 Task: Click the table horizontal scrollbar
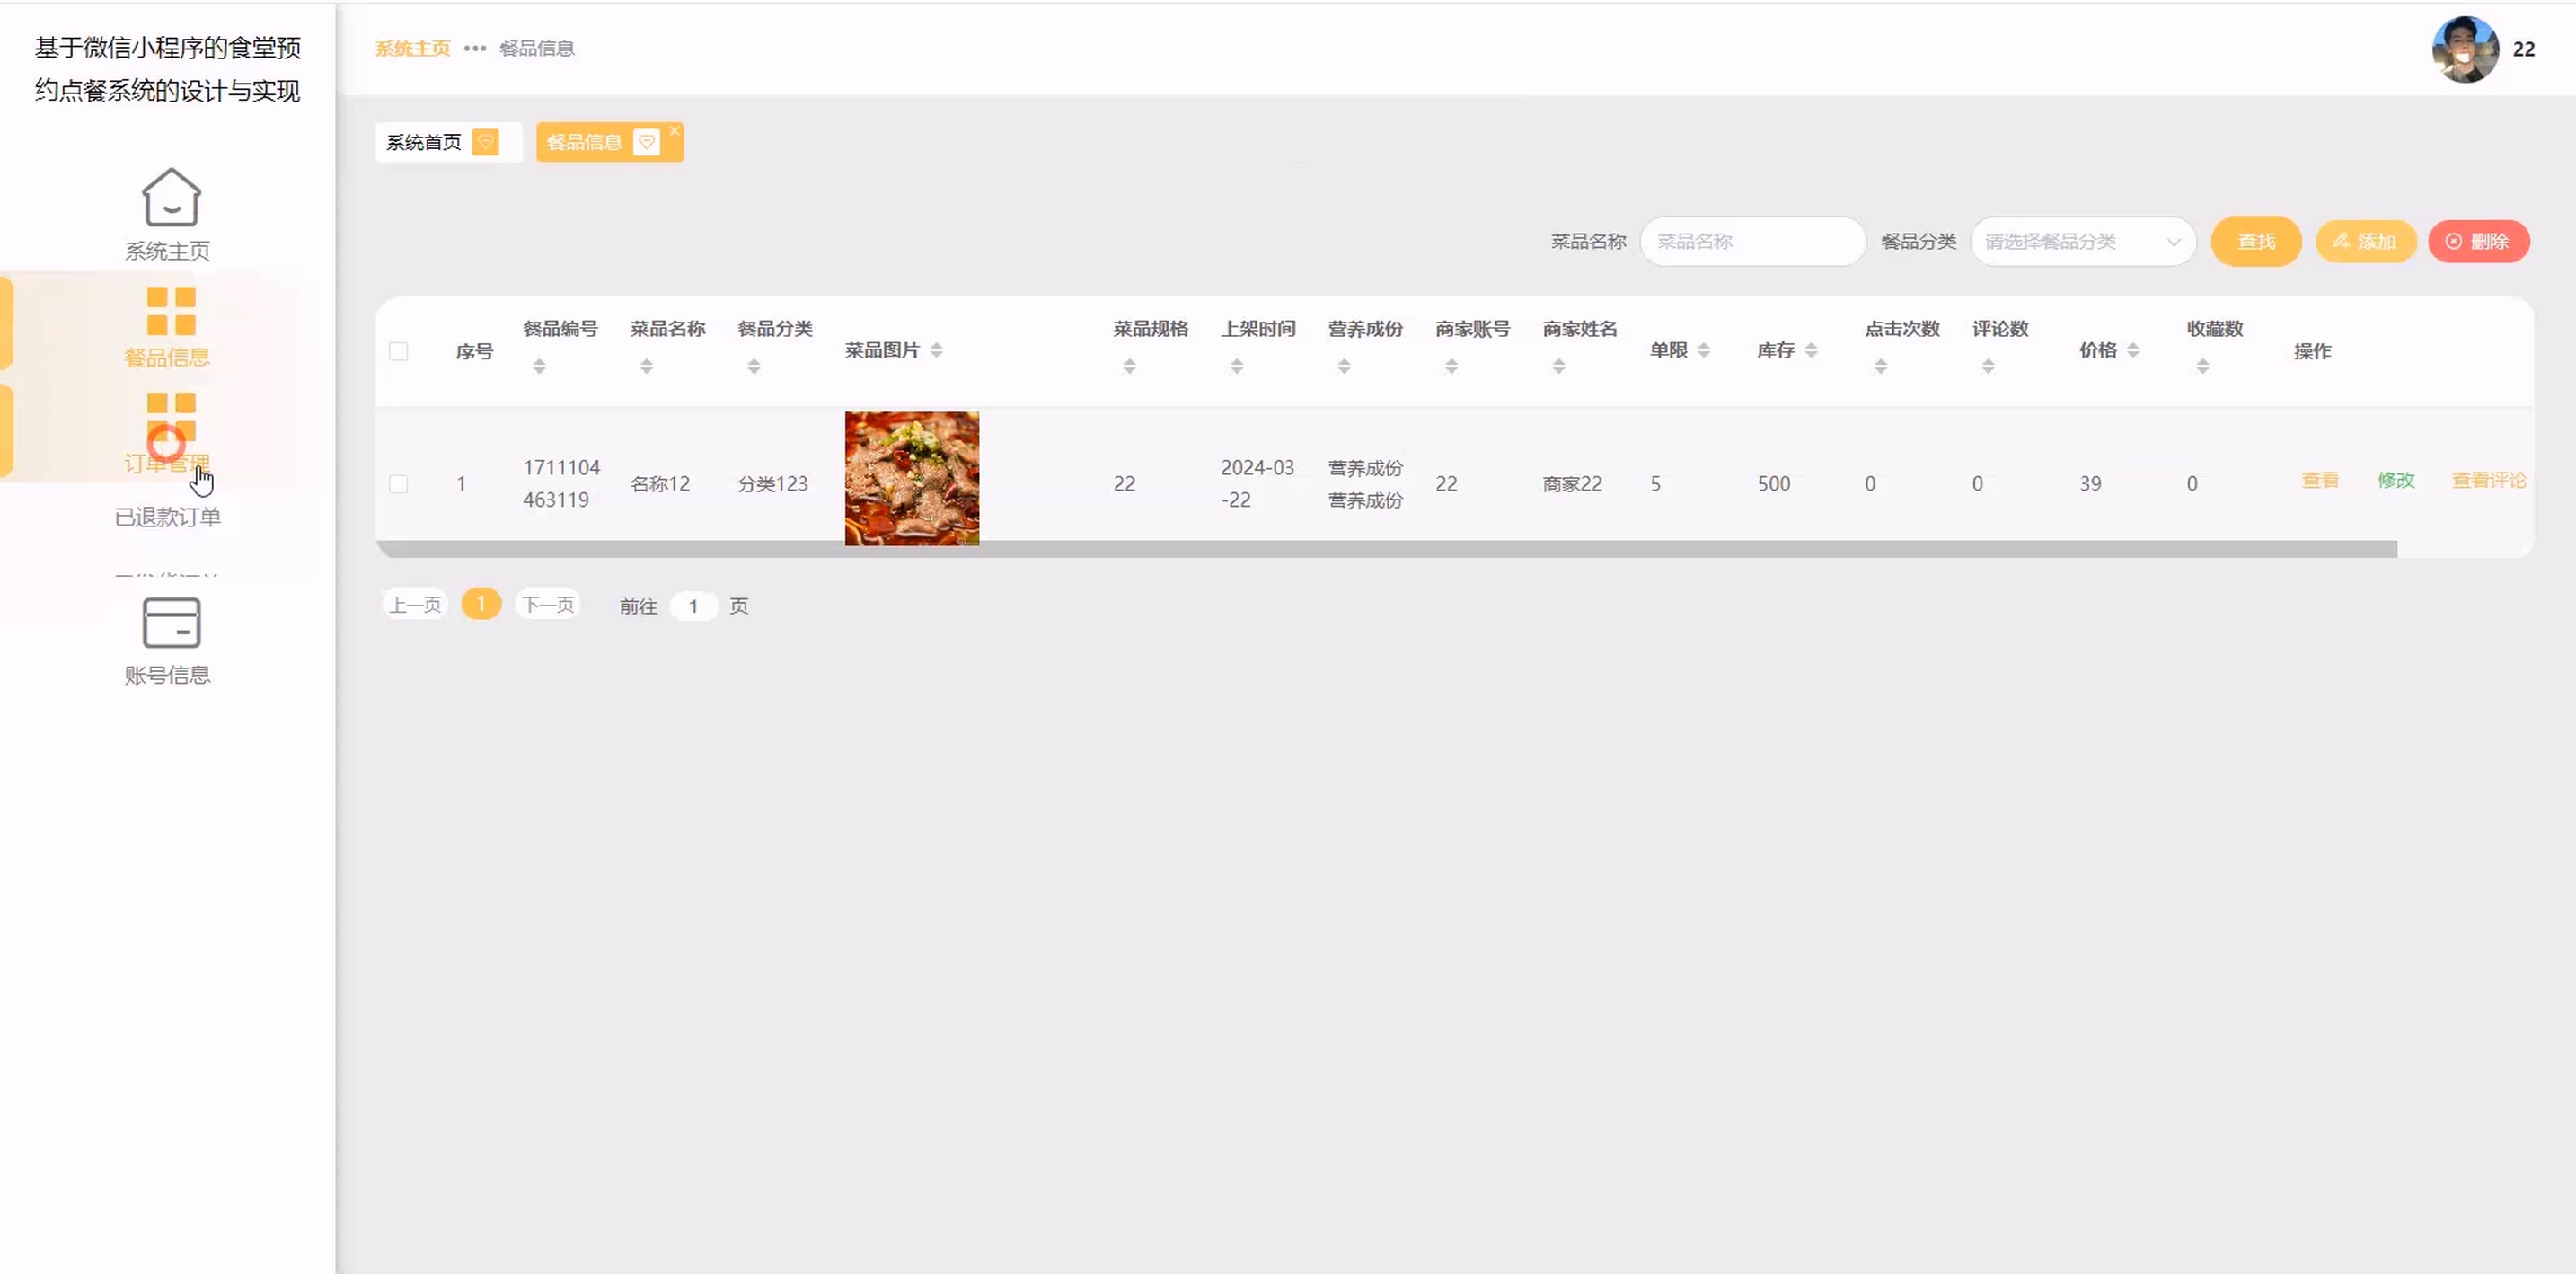1385,549
